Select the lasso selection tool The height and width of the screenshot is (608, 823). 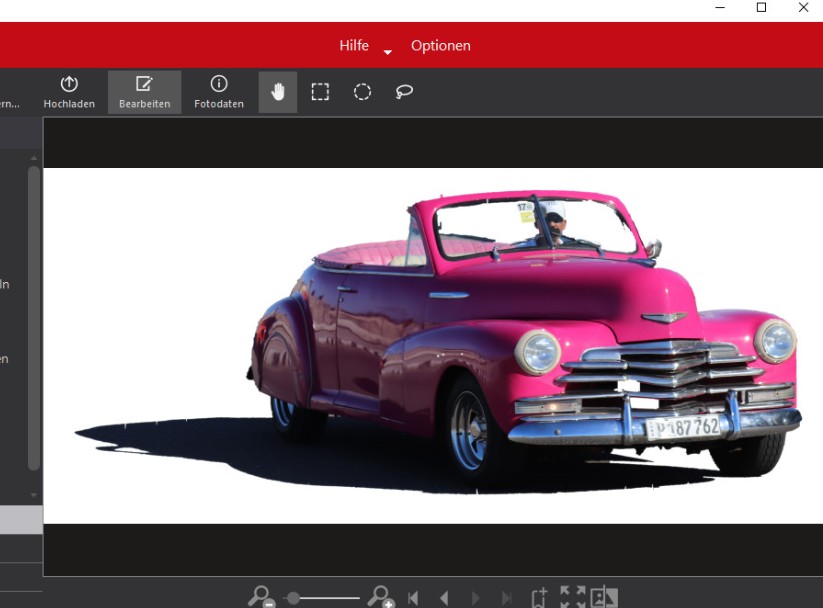pos(404,92)
